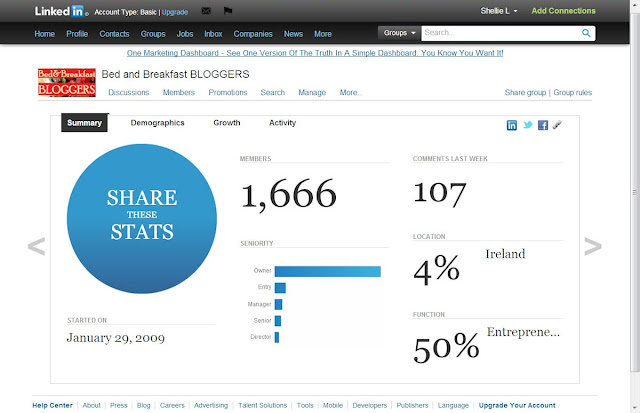The height and width of the screenshot is (413, 640).
Task: Open the Groups search scope dropdown
Action: [399, 33]
